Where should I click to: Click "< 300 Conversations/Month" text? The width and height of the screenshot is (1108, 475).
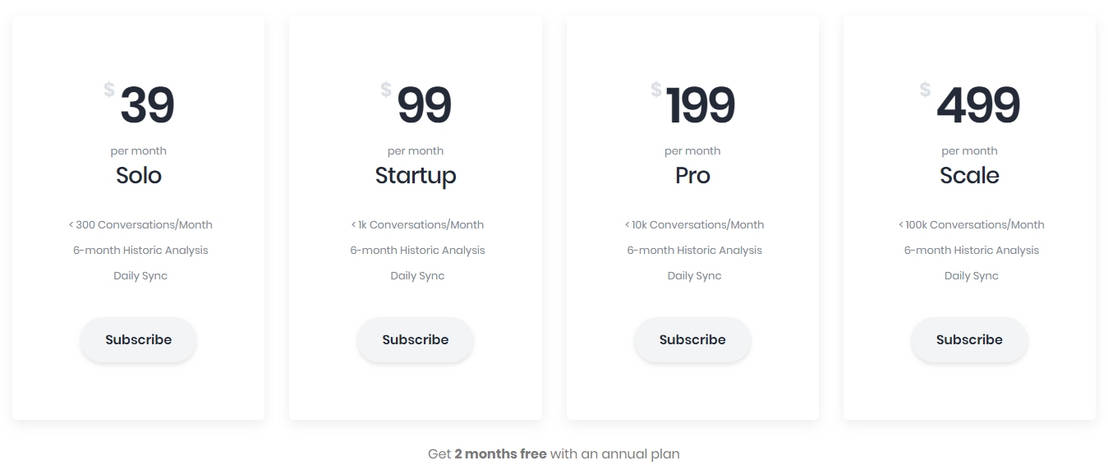pos(140,225)
